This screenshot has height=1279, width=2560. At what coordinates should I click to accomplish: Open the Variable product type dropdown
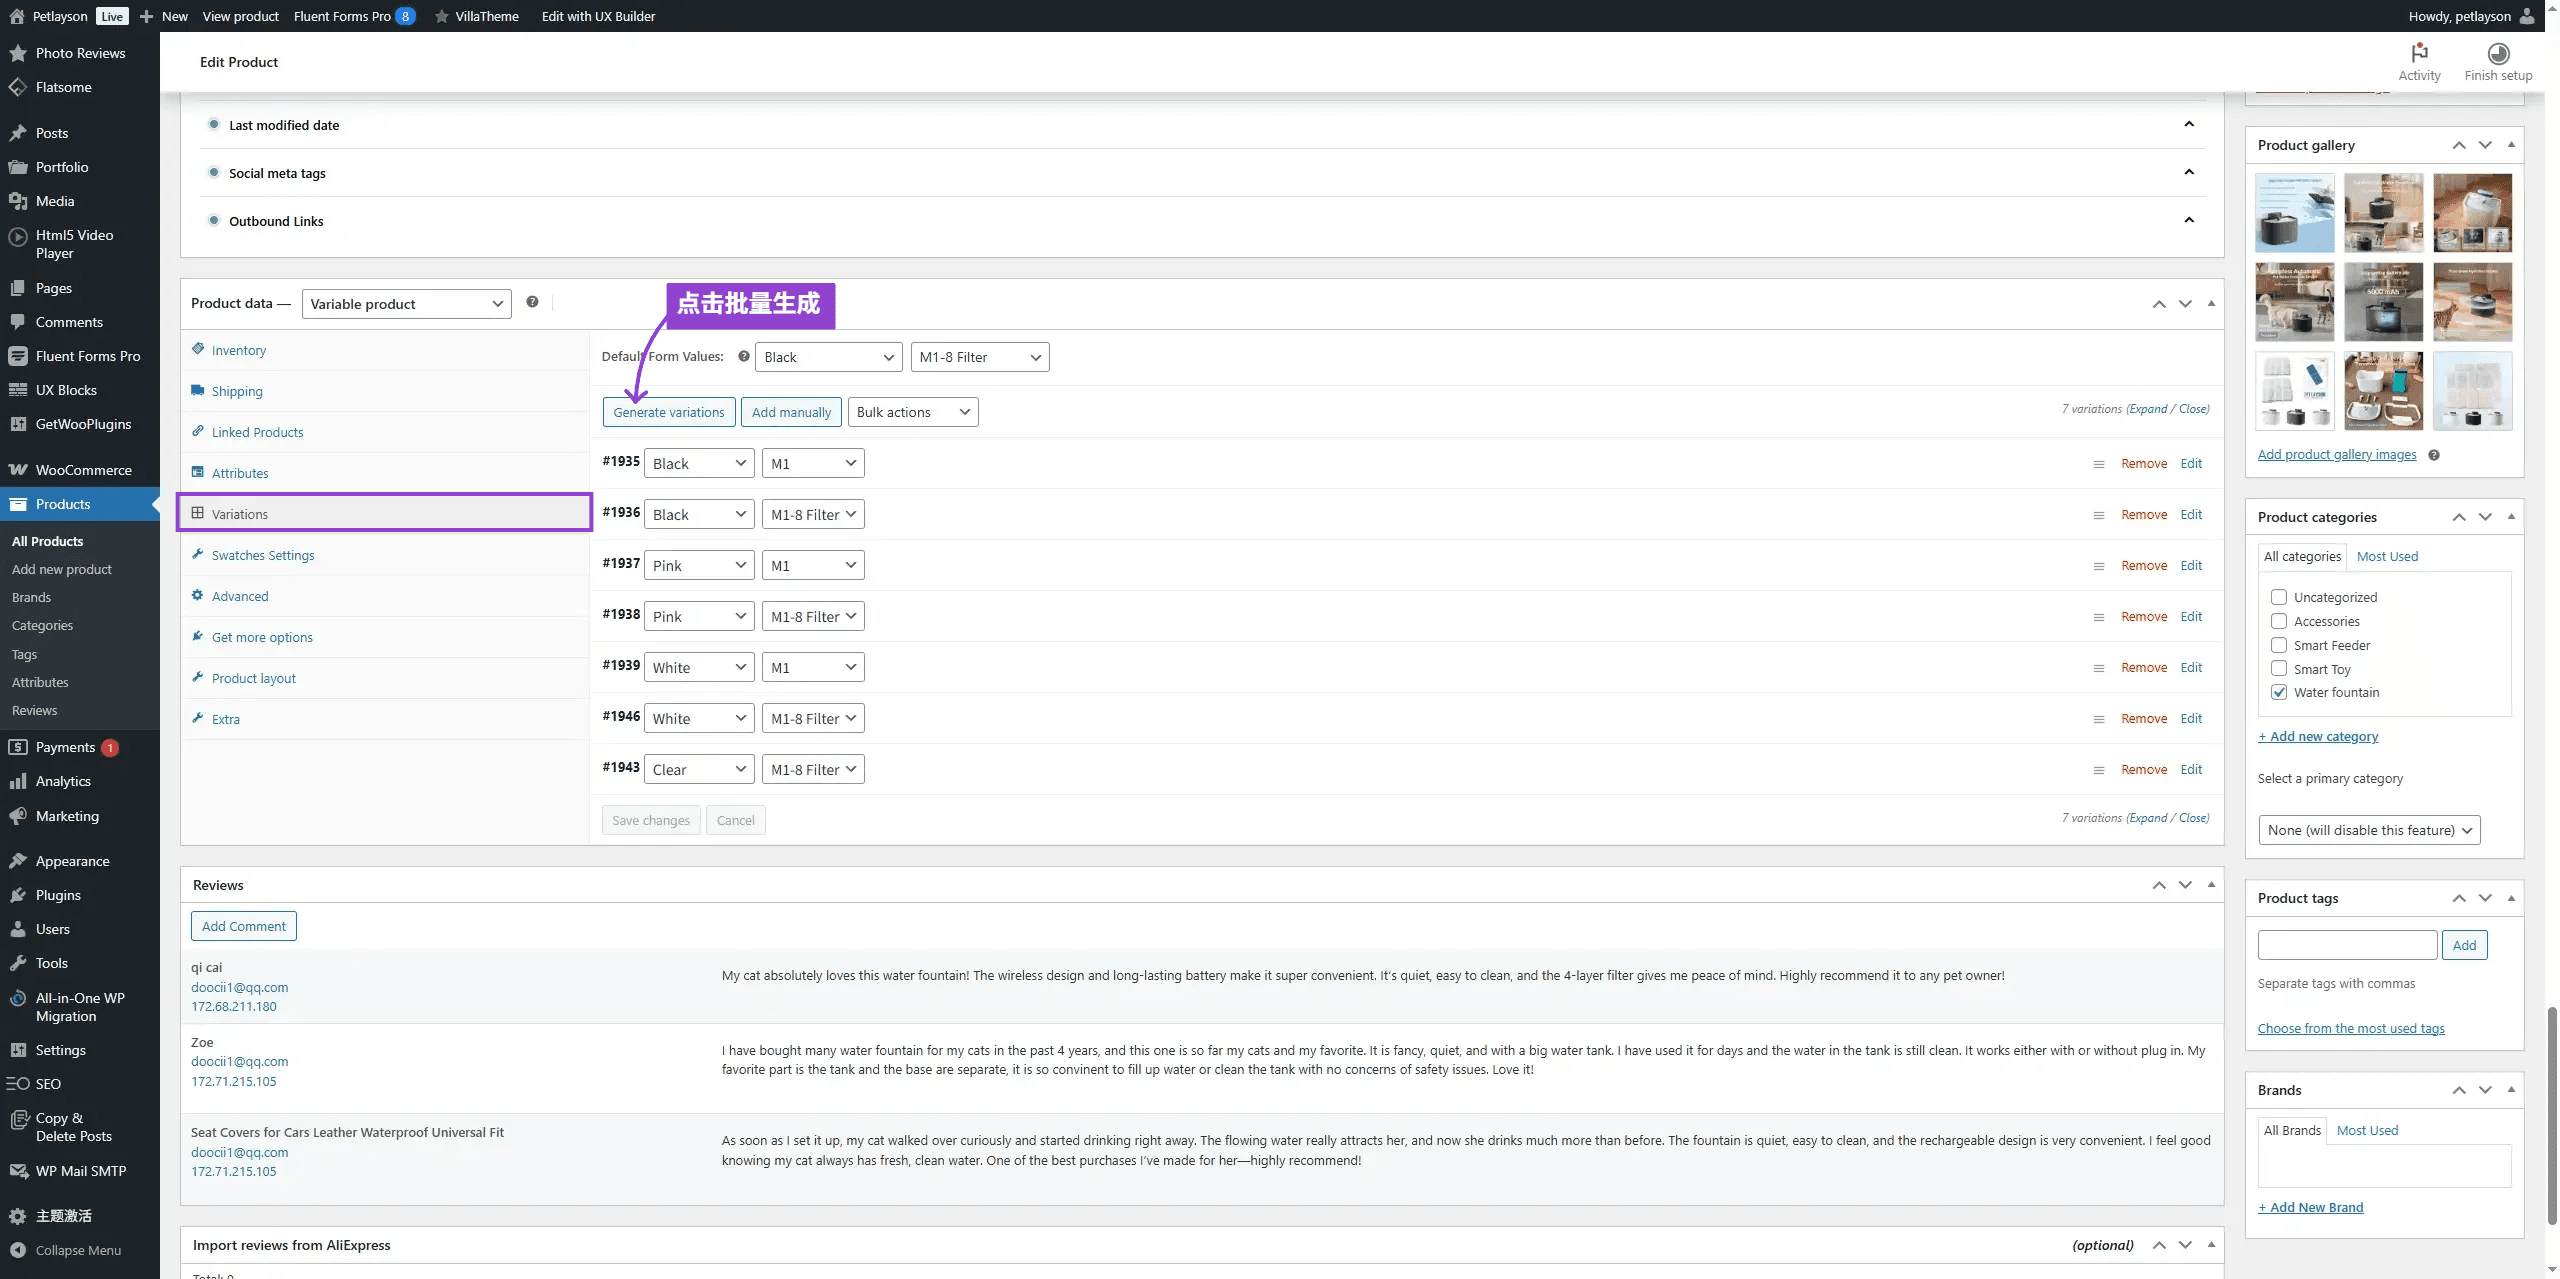tap(406, 304)
